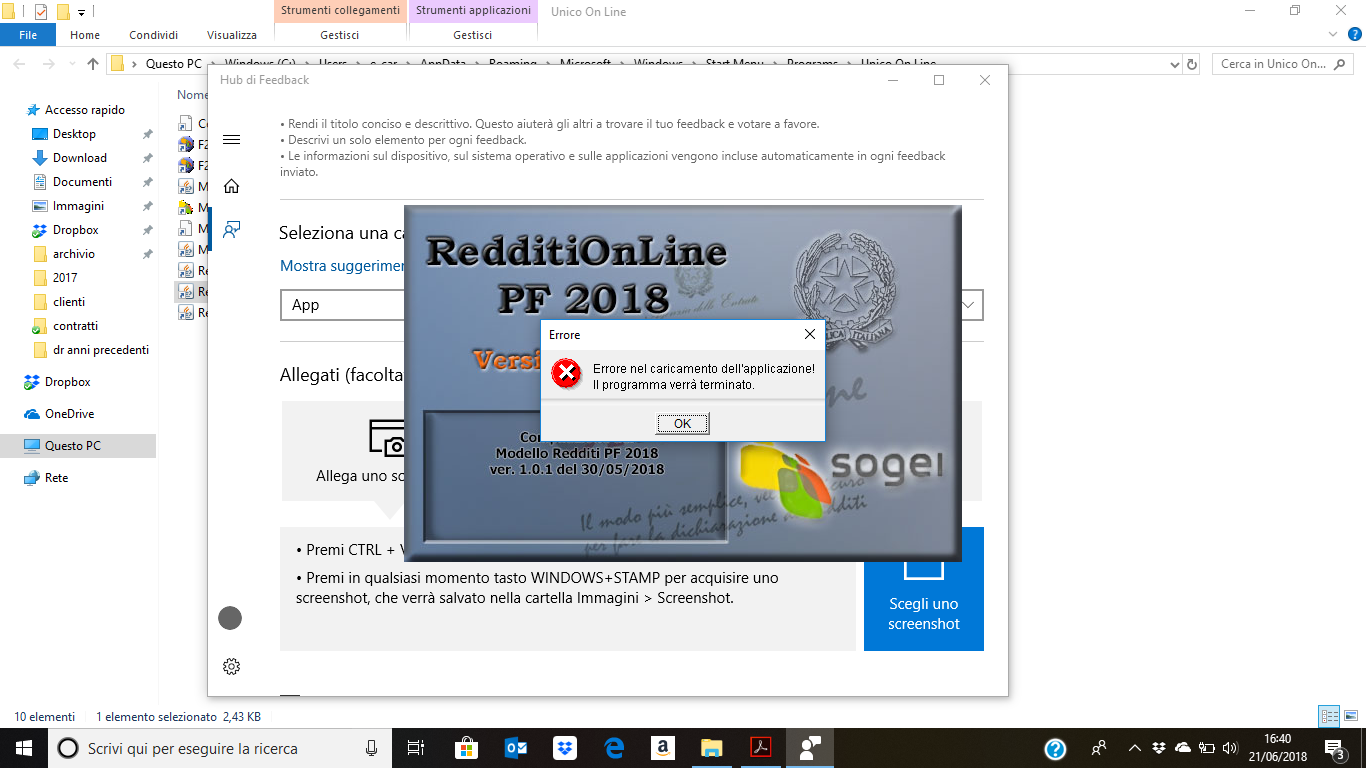
Task: Open Adobe Acrobat from taskbar
Action: [761, 748]
